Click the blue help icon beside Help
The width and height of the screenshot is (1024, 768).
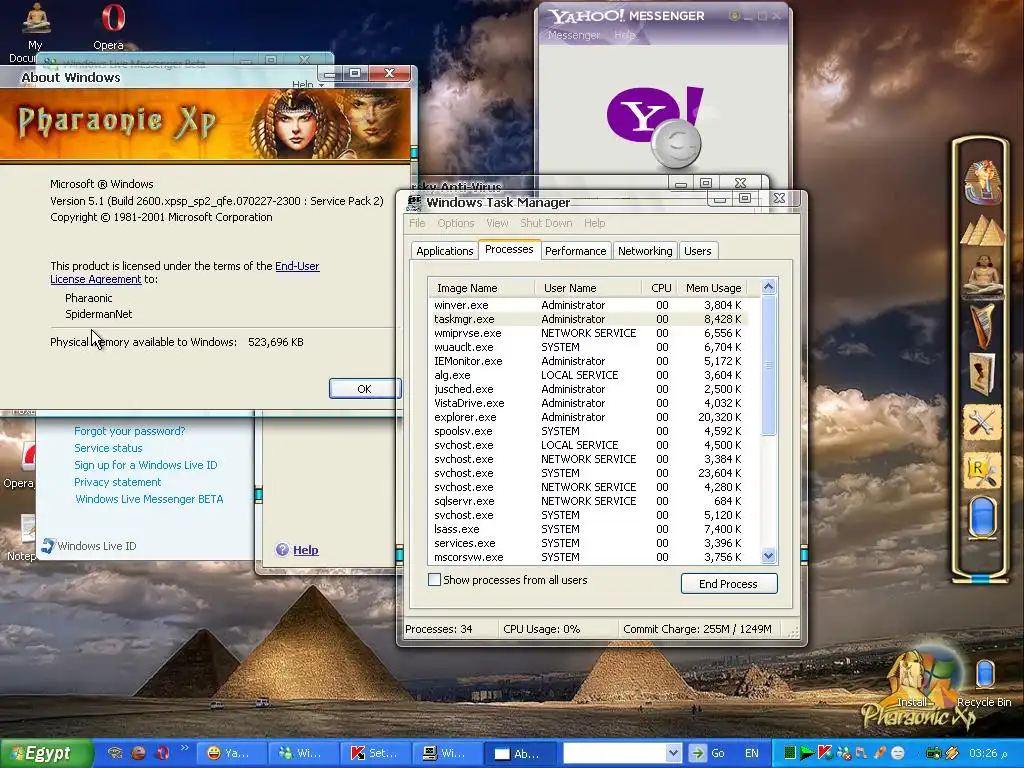coord(282,550)
